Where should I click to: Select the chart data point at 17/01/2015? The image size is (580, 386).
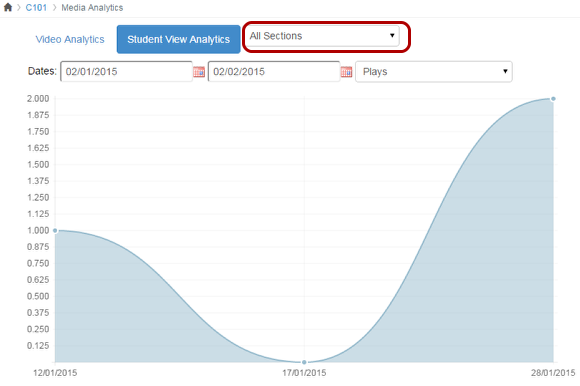(304, 362)
